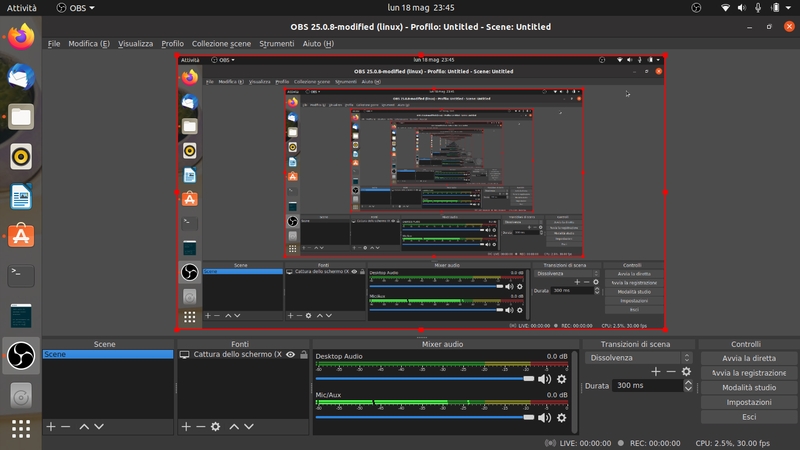Open the Aiuto menu

pos(318,44)
